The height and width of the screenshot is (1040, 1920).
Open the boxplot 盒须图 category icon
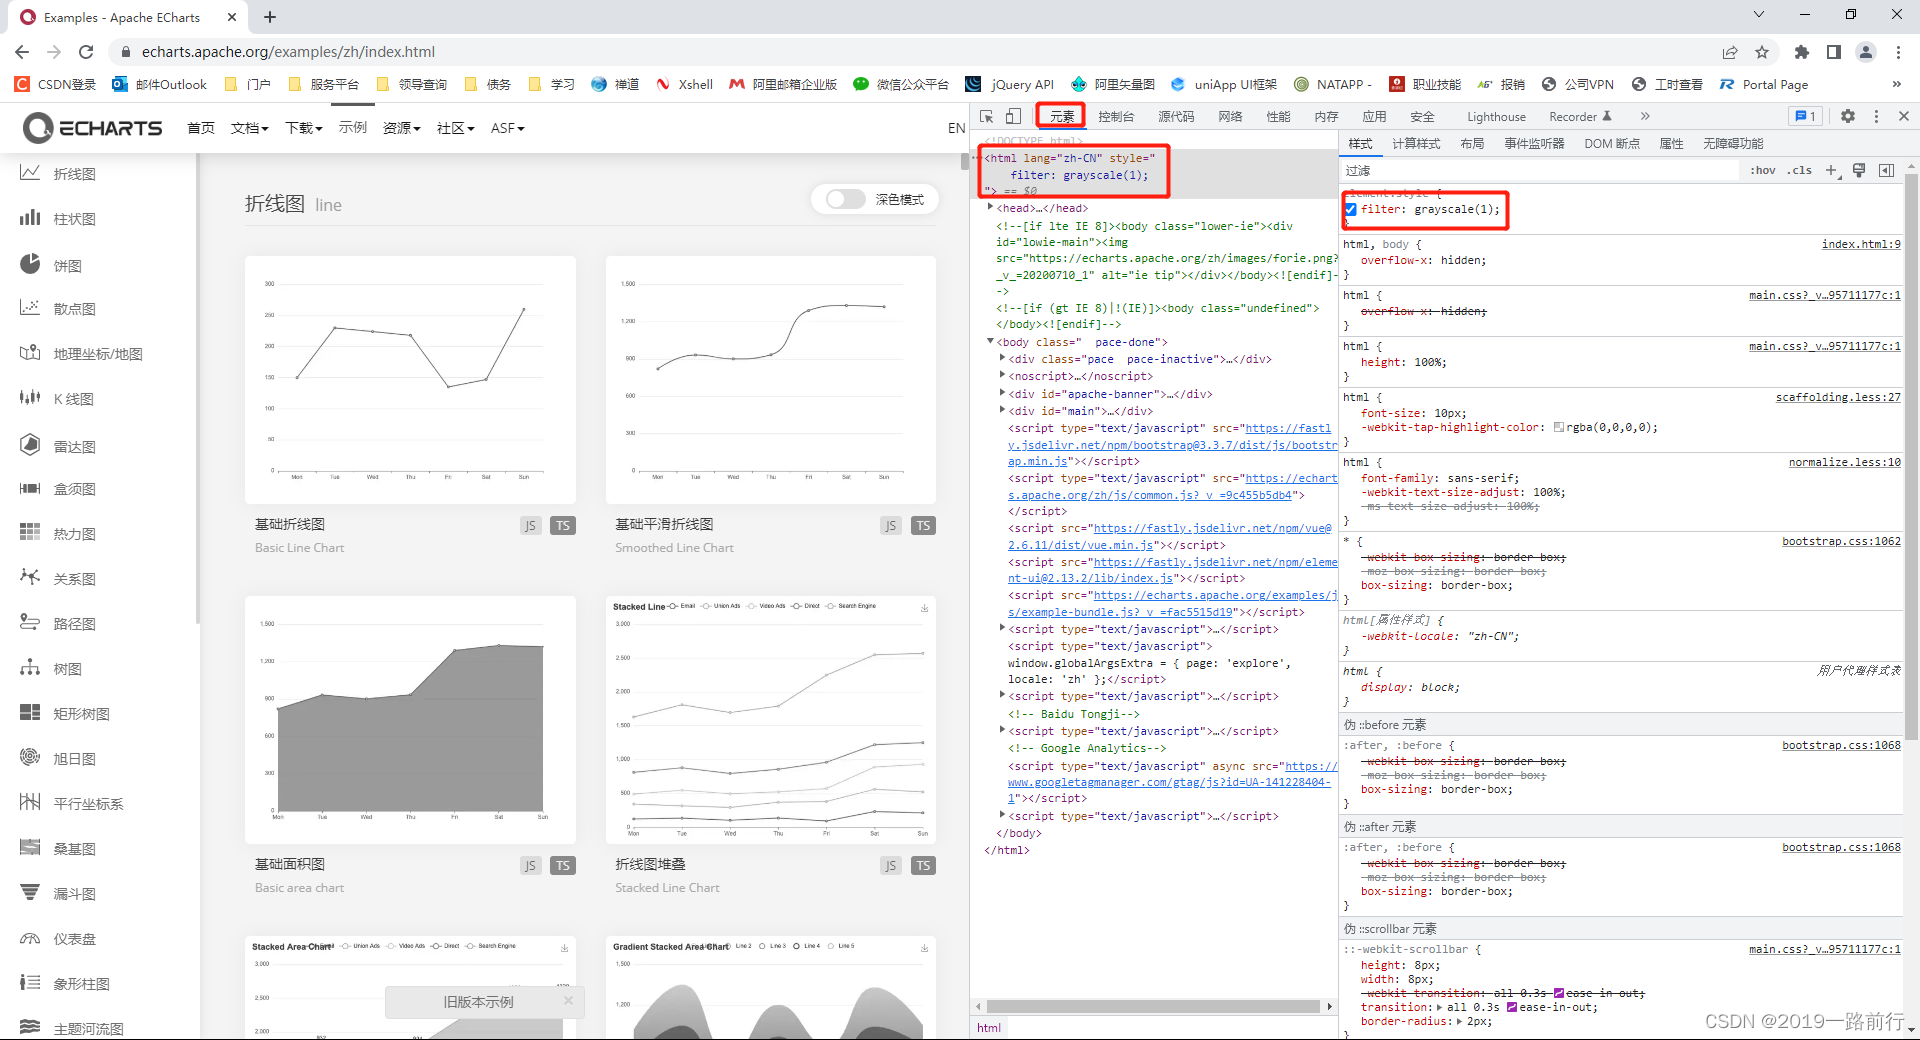[x=30, y=488]
